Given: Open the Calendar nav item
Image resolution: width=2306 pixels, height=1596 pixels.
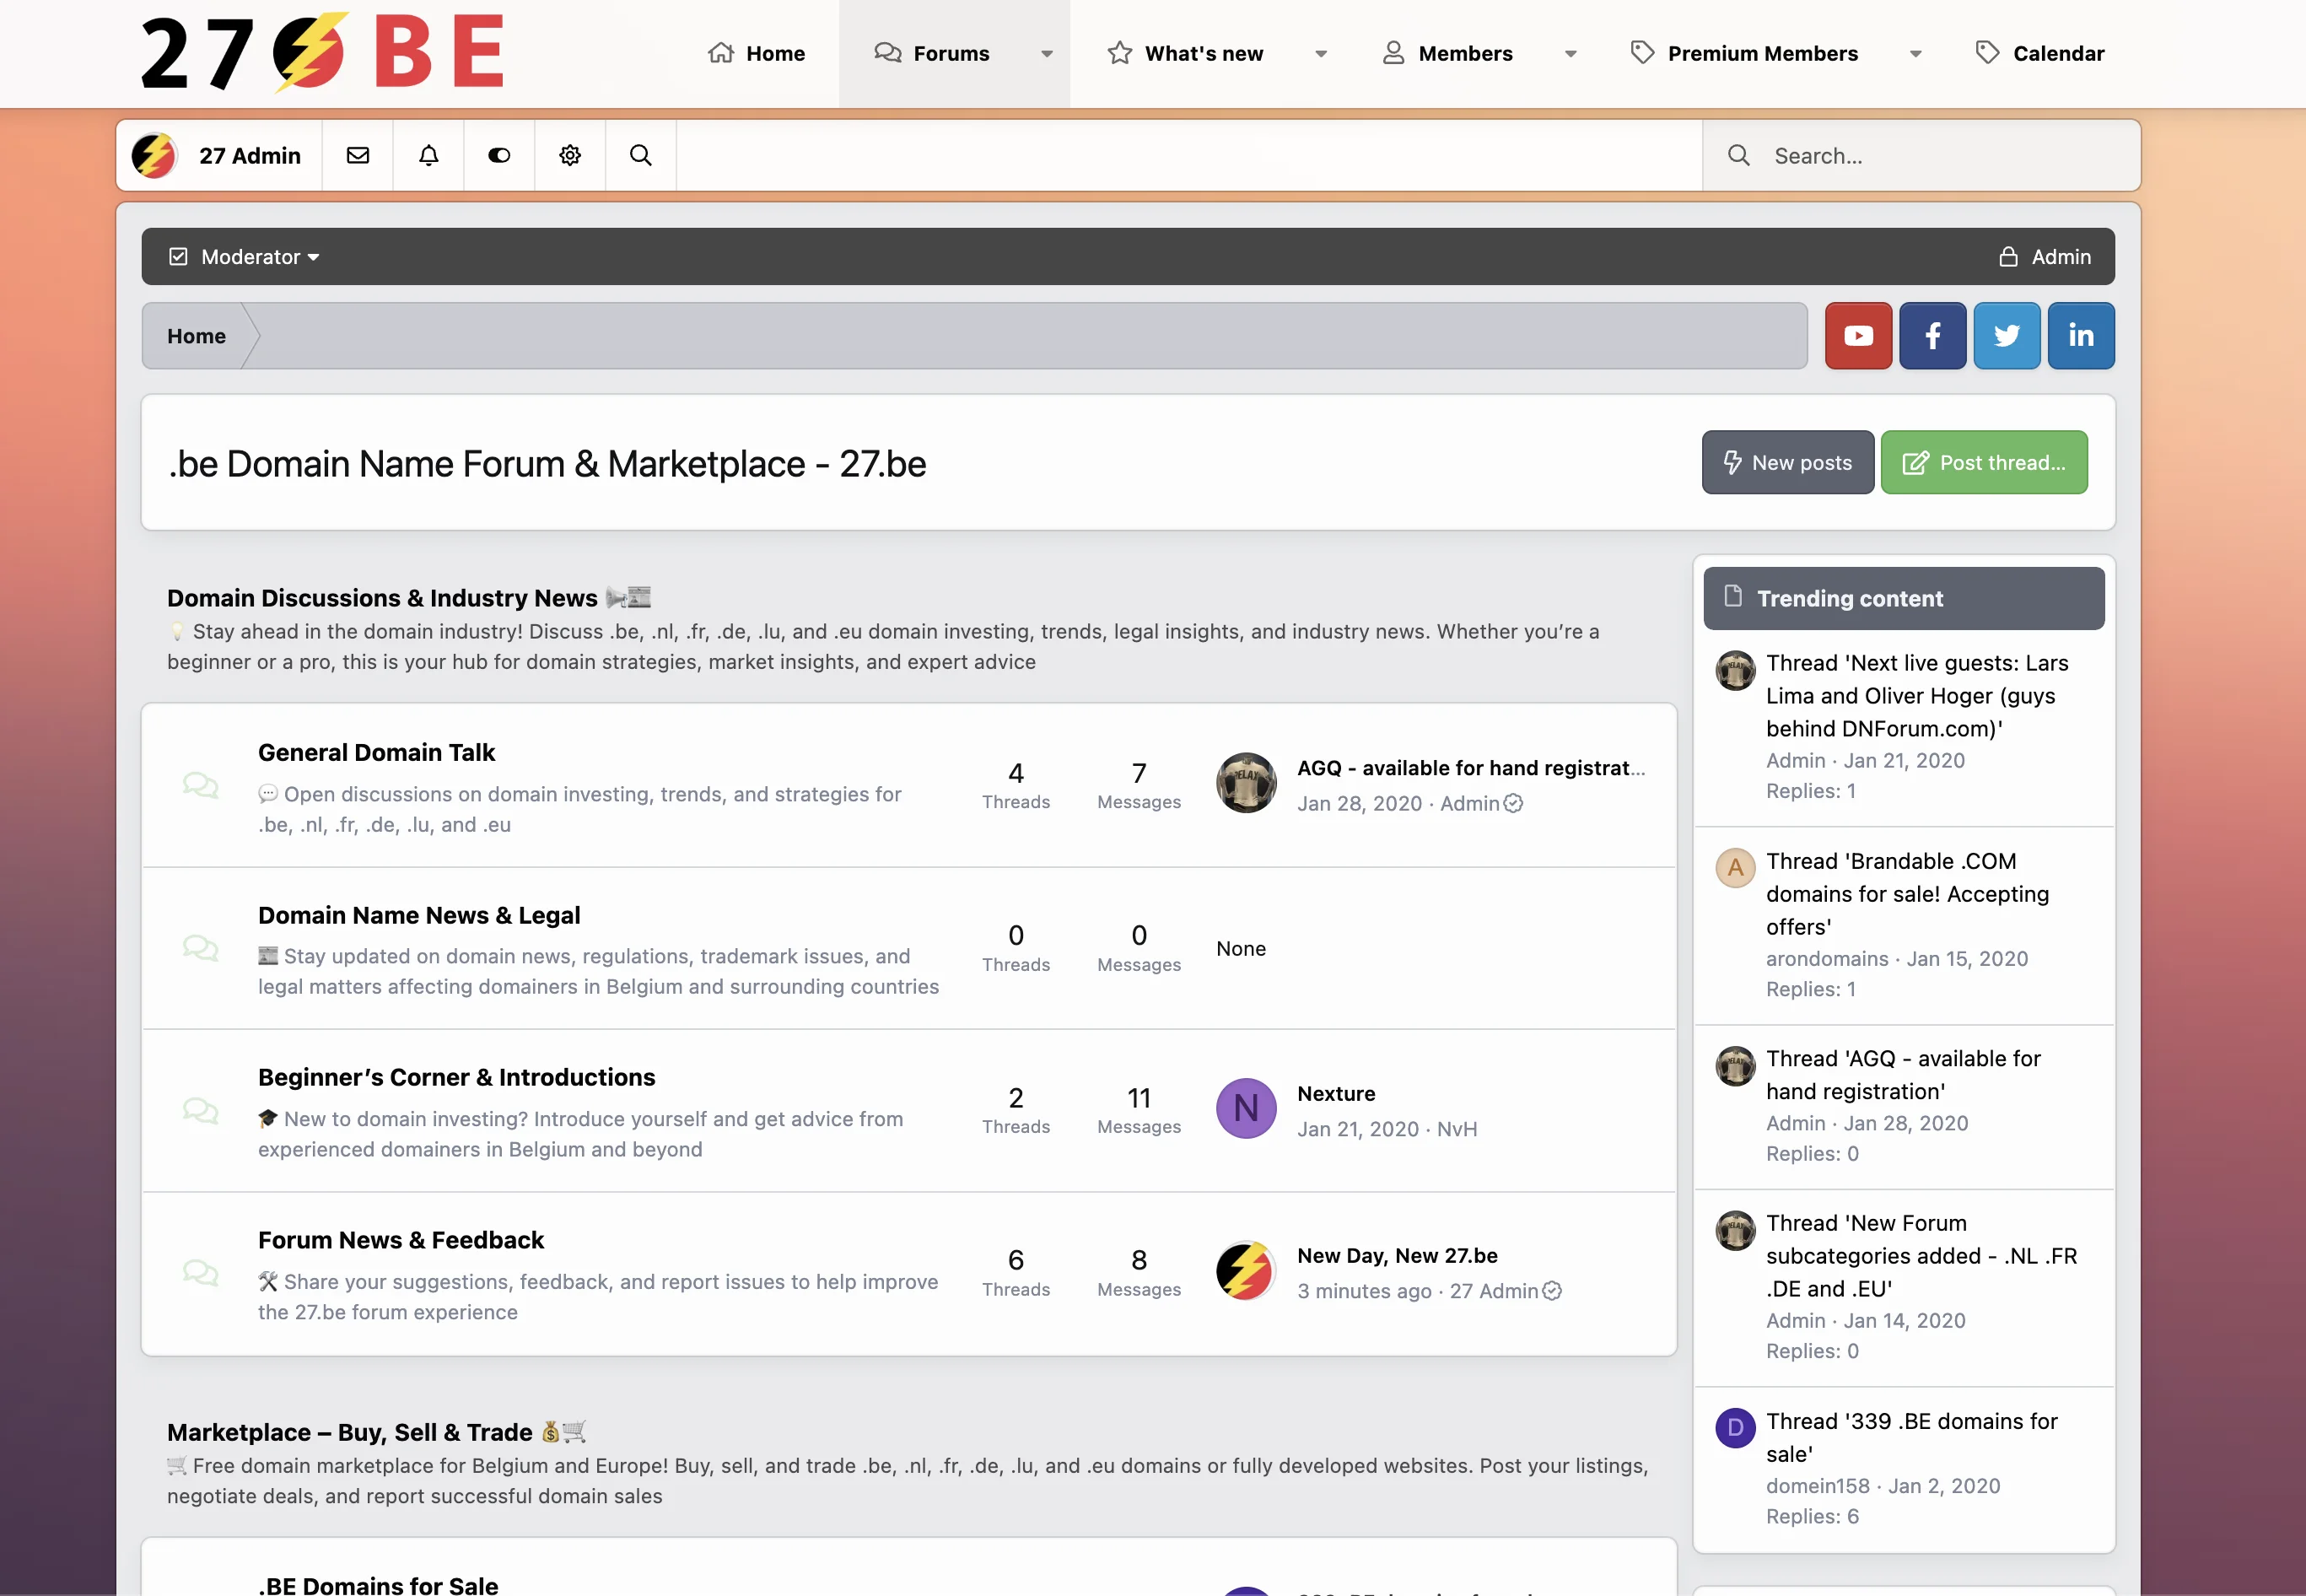Looking at the screenshot, I should [2040, 54].
